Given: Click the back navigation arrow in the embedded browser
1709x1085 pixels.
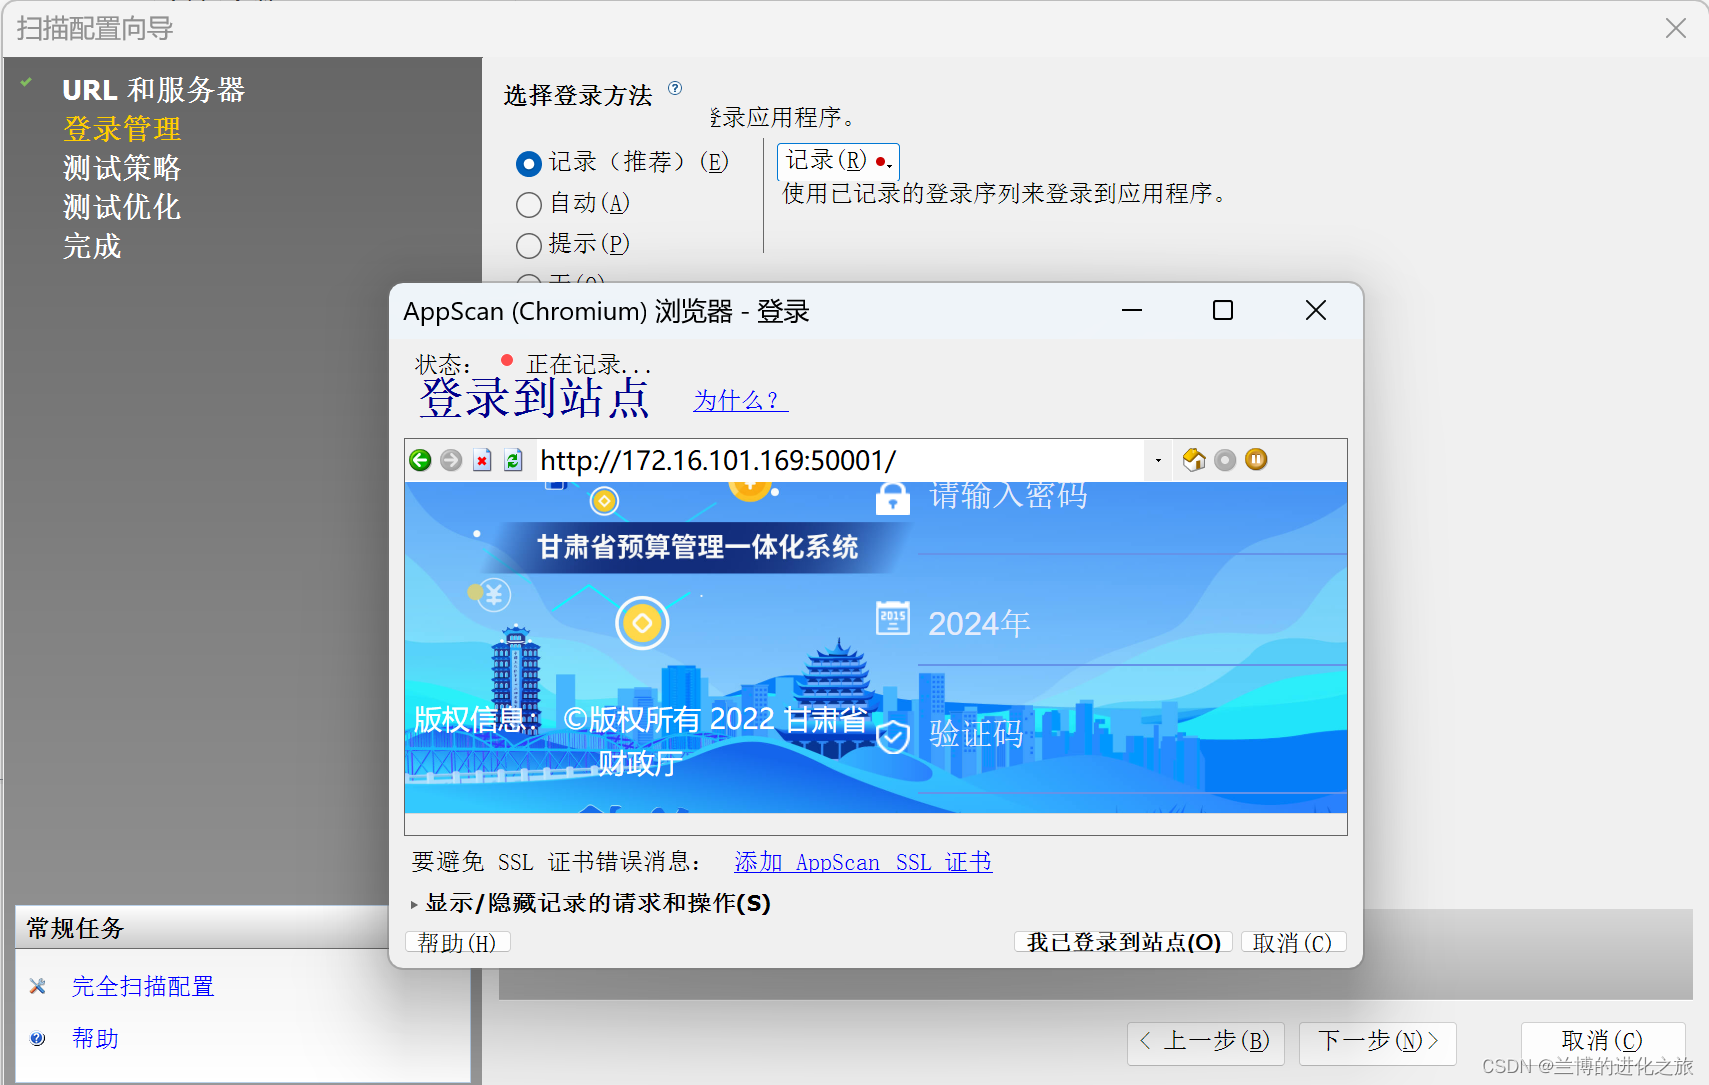Looking at the screenshot, I should click(420, 460).
